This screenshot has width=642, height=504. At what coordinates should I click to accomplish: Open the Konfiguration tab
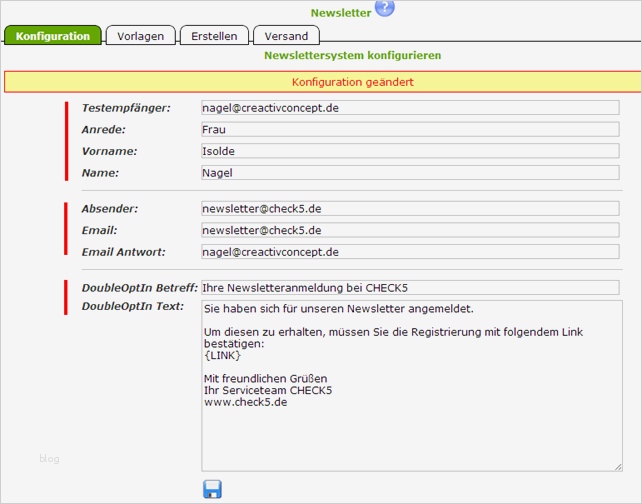pyautogui.click(x=53, y=36)
